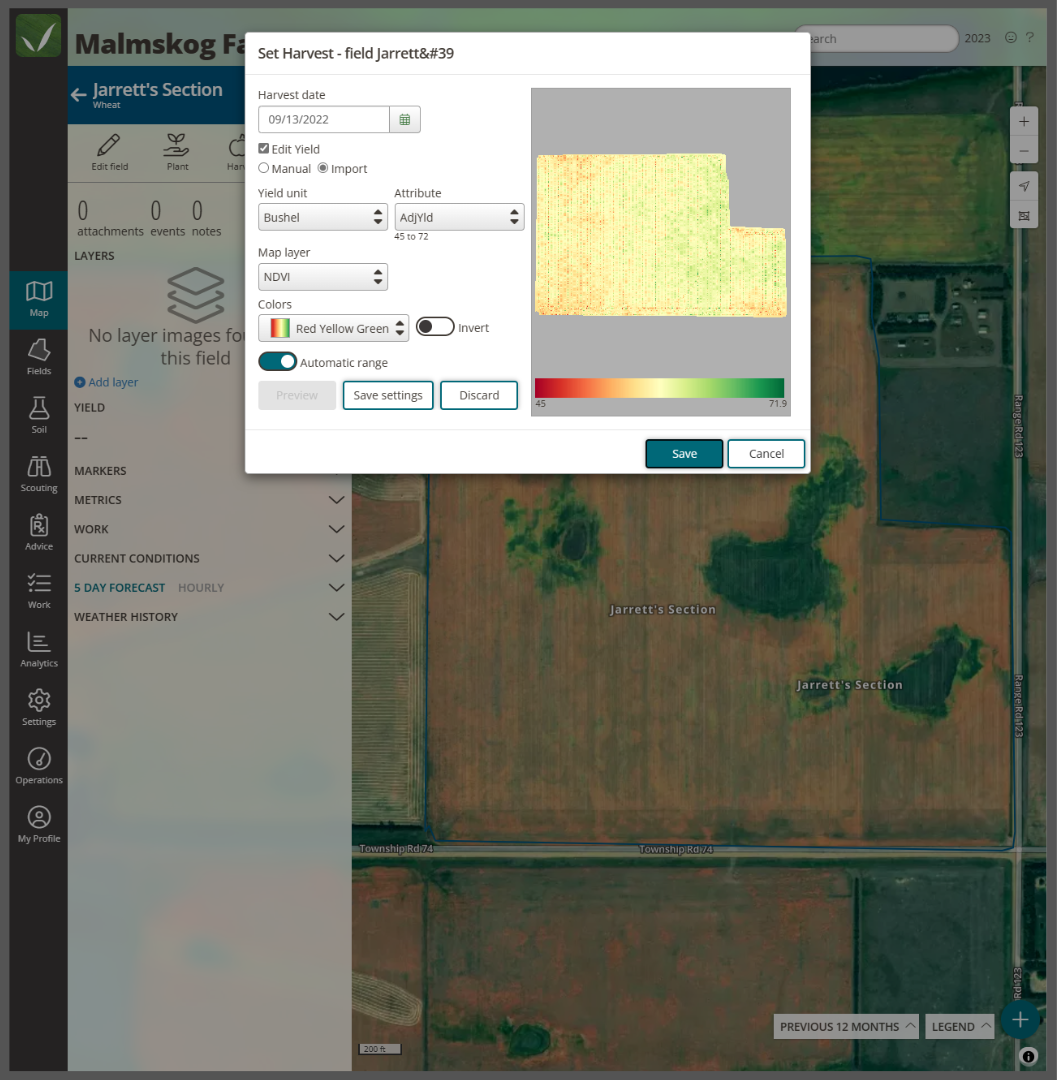Select the Manual radio button
The height and width of the screenshot is (1080, 1057).
[x=264, y=168]
